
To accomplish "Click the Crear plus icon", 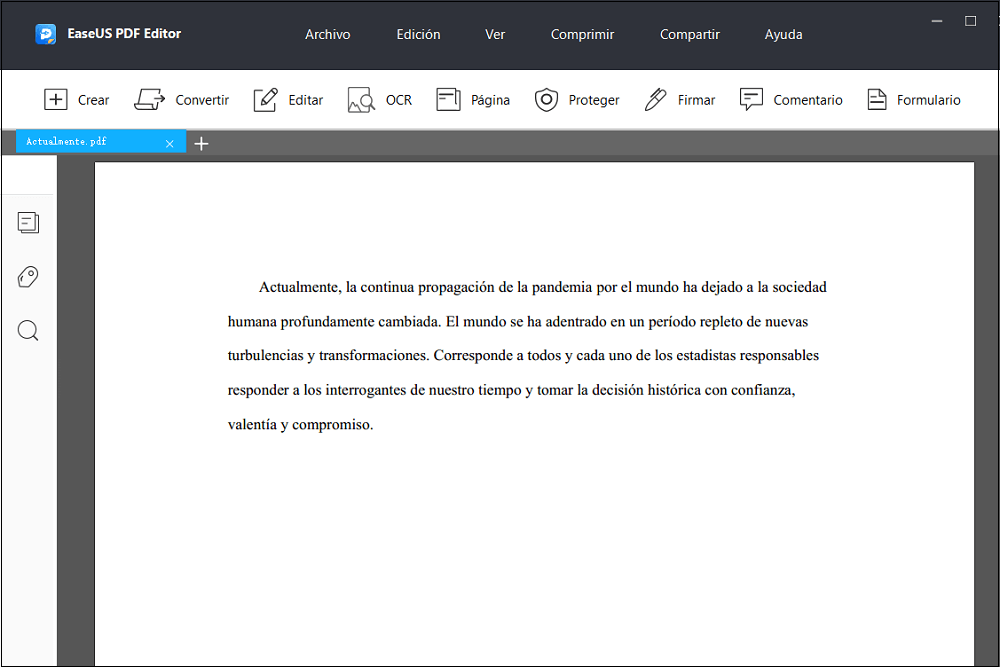I will (x=55, y=99).
